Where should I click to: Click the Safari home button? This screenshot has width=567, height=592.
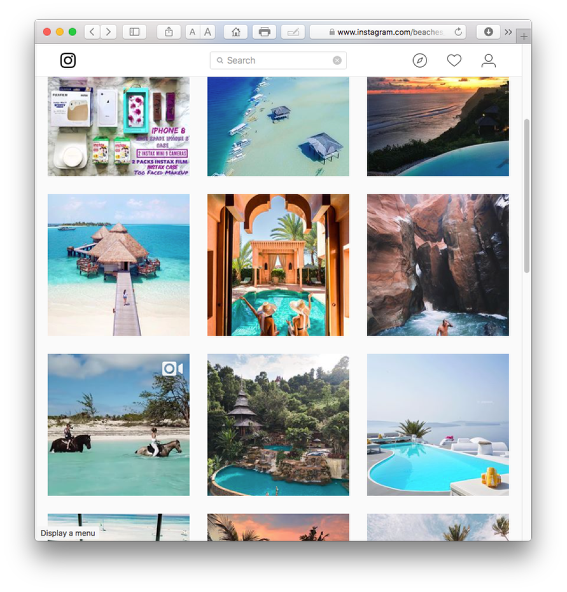[x=236, y=32]
